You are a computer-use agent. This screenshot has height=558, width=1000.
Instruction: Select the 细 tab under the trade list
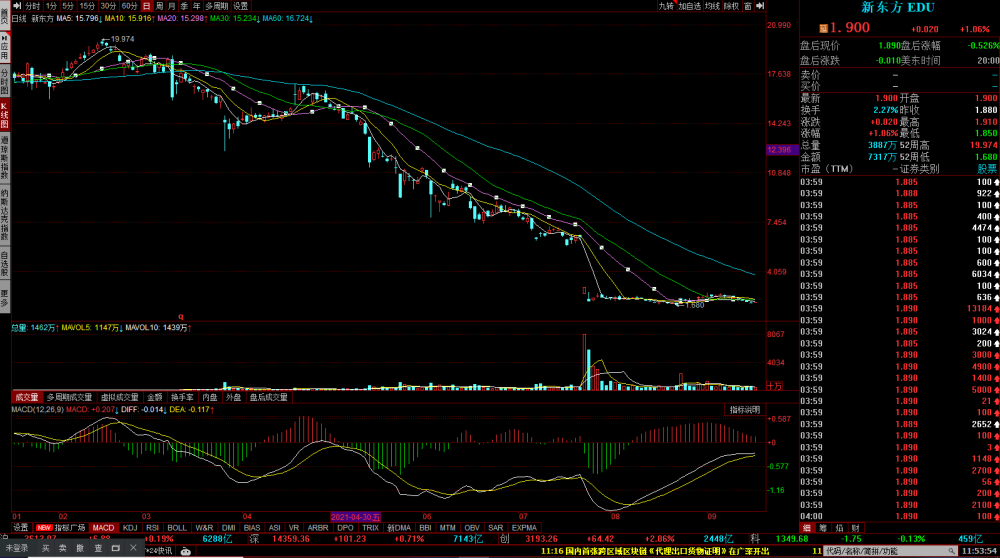coord(806,528)
